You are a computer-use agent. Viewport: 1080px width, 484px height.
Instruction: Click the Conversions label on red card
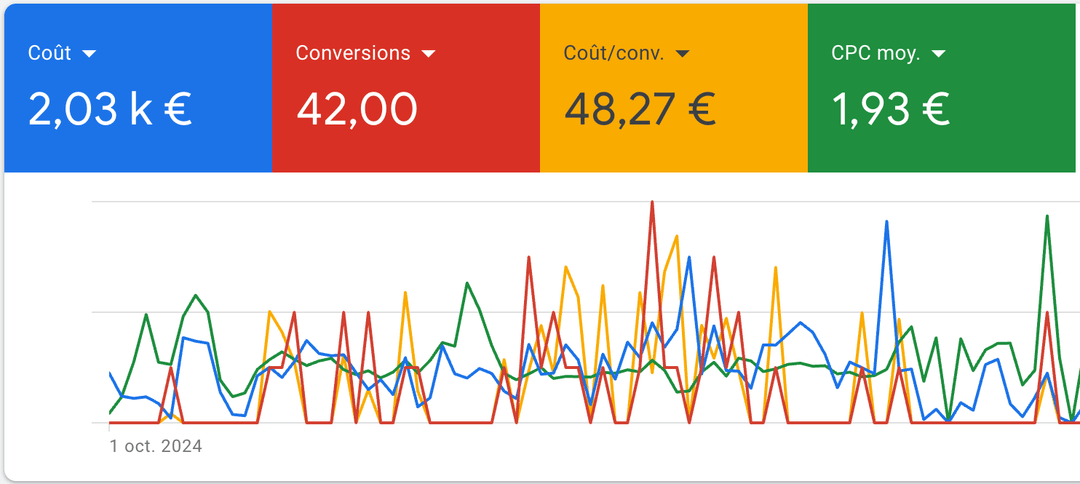(x=352, y=53)
